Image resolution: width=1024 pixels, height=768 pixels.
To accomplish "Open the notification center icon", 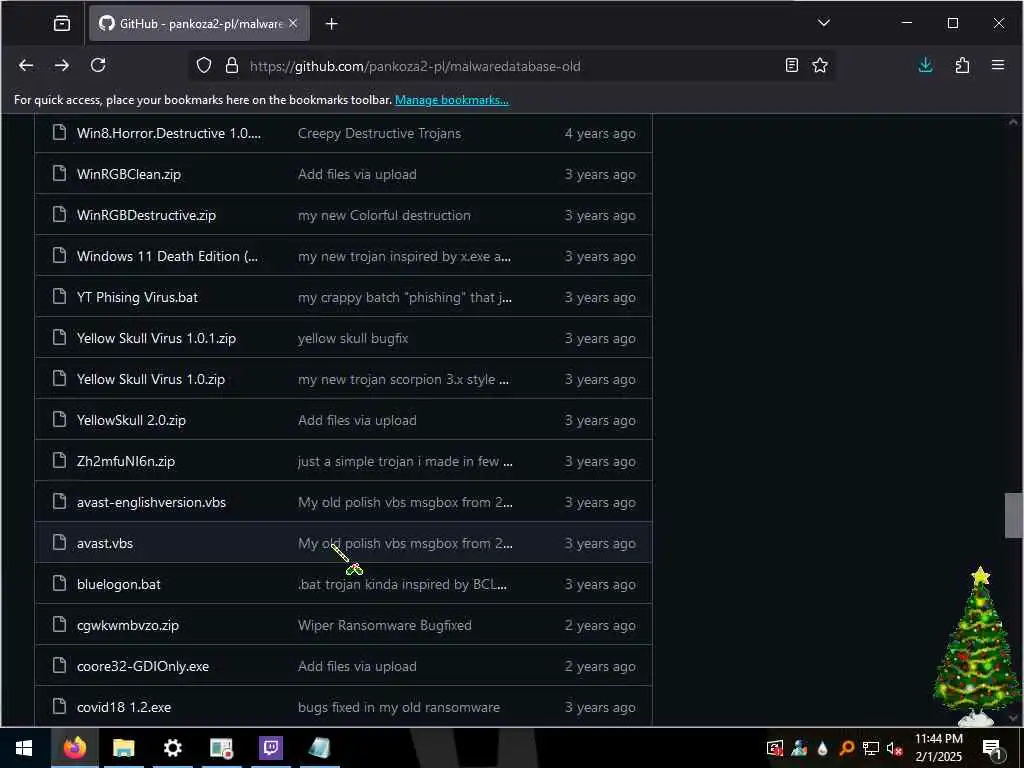I will click(992, 749).
